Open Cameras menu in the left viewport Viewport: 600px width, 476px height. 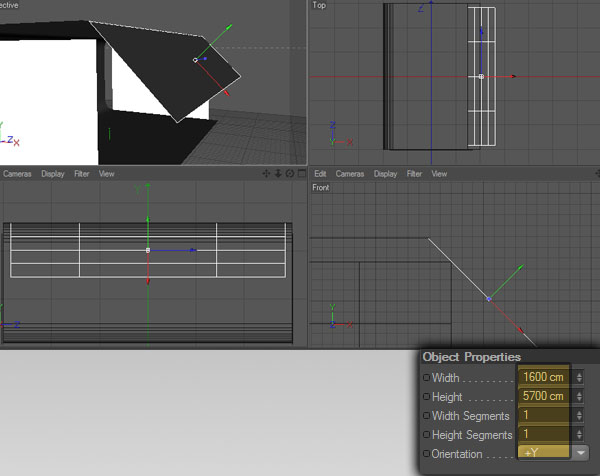coord(17,174)
